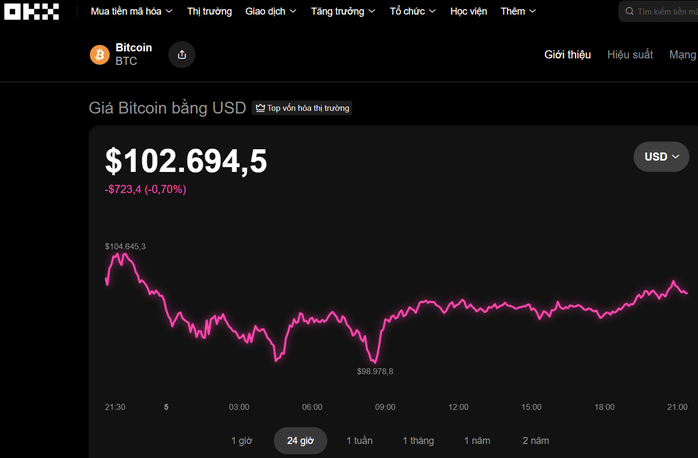Viewport: 698px width, 458px height.
Task: Expand the Thêm menu
Action: pos(518,12)
